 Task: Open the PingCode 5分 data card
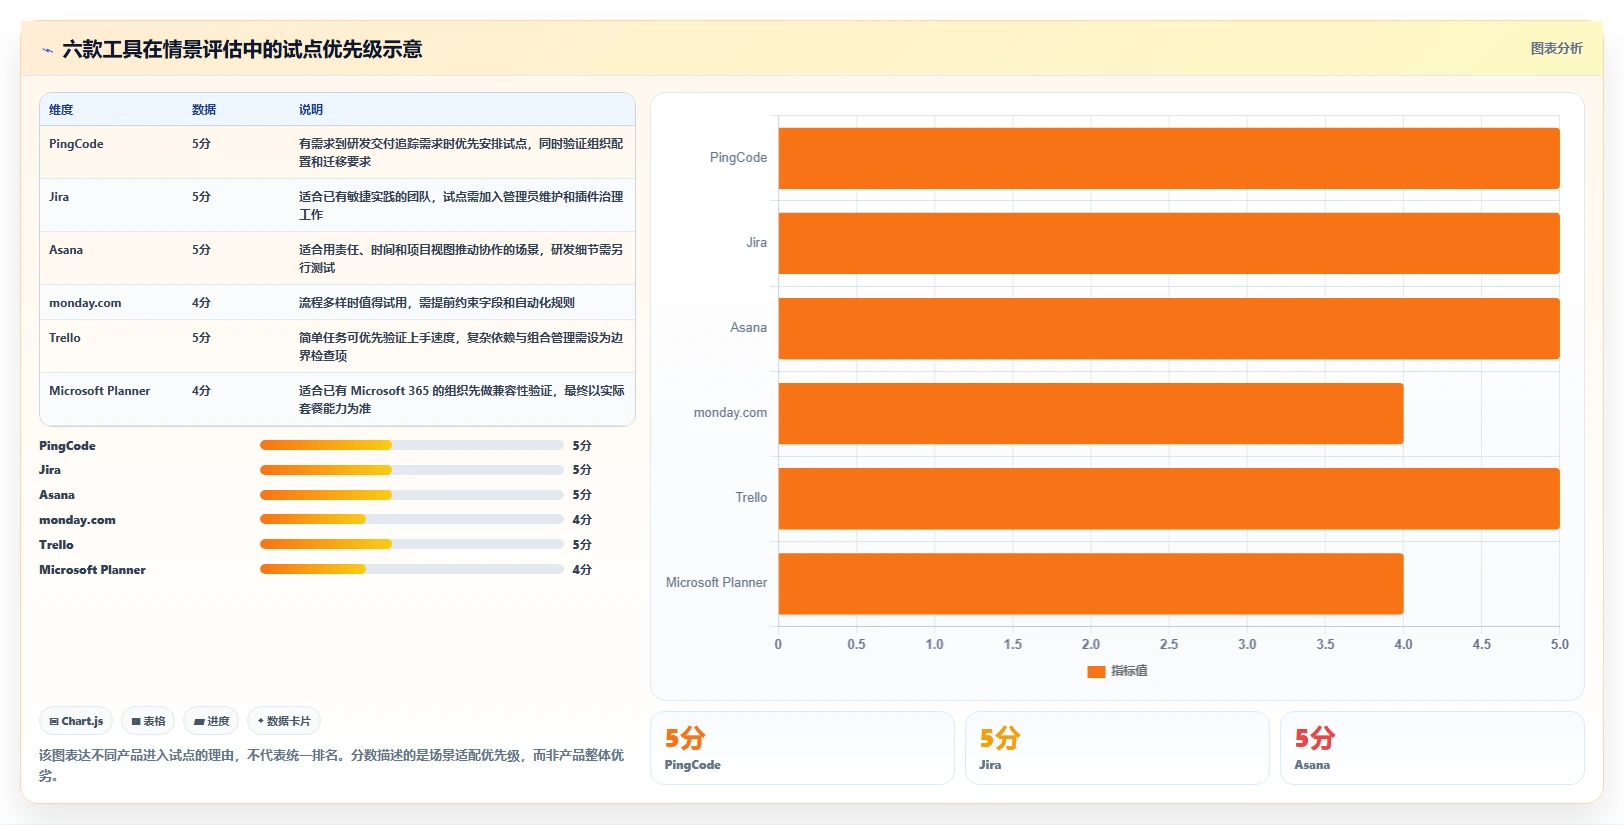click(x=802, y=748)
